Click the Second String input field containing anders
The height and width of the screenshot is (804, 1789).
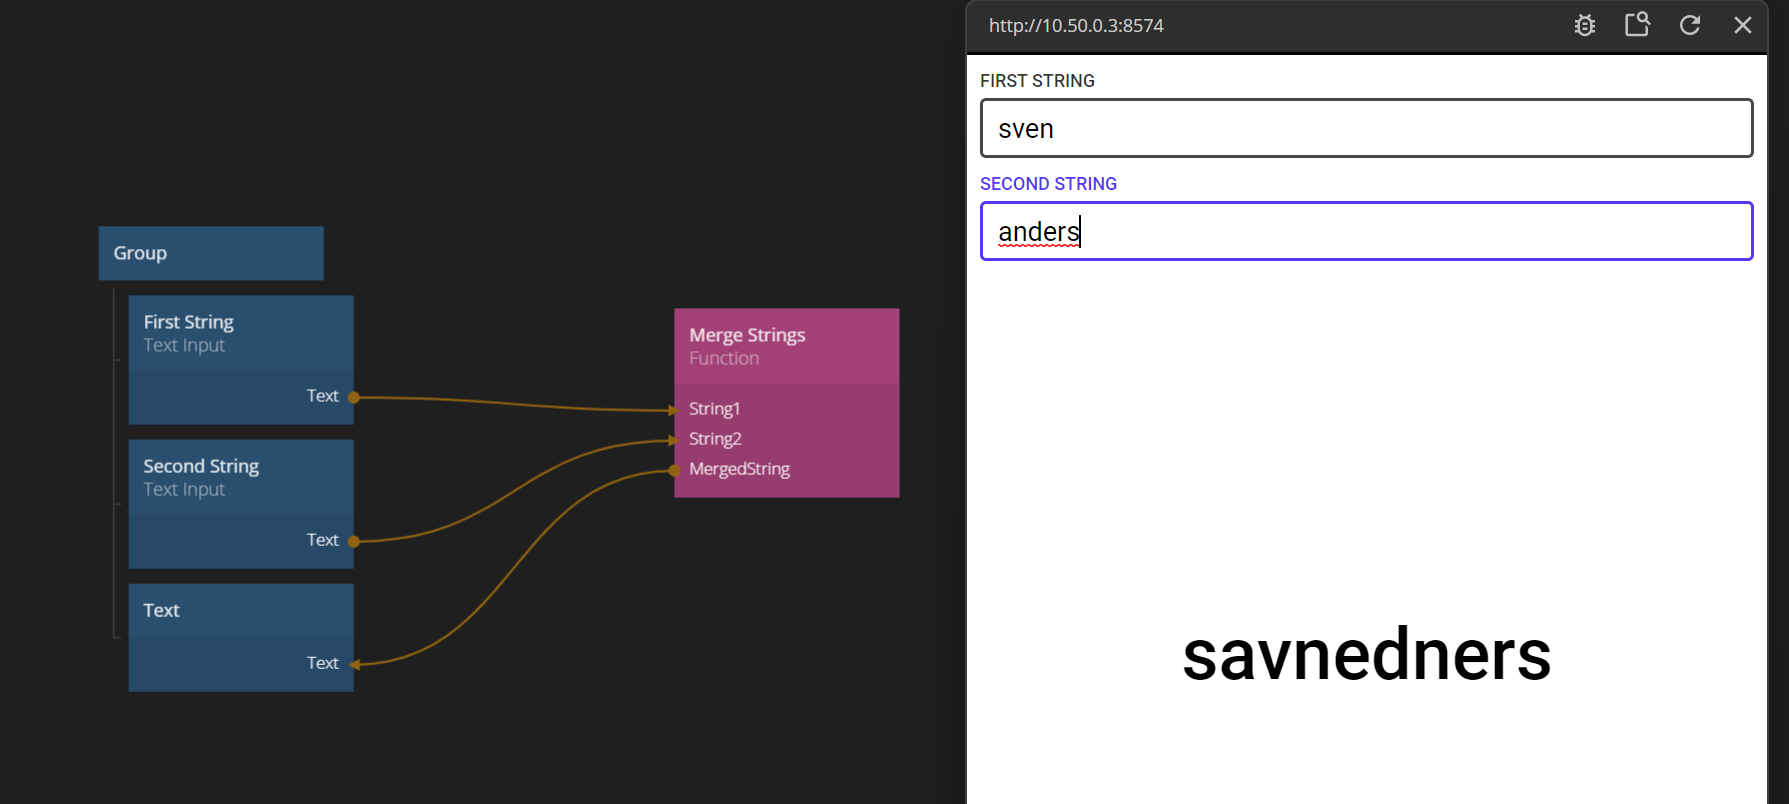[x=1366, y=232]
